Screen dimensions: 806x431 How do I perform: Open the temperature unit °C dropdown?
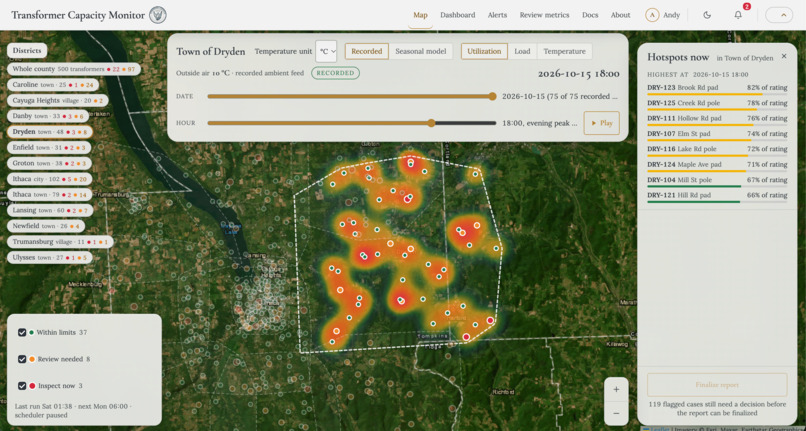[x=326, y=51]
